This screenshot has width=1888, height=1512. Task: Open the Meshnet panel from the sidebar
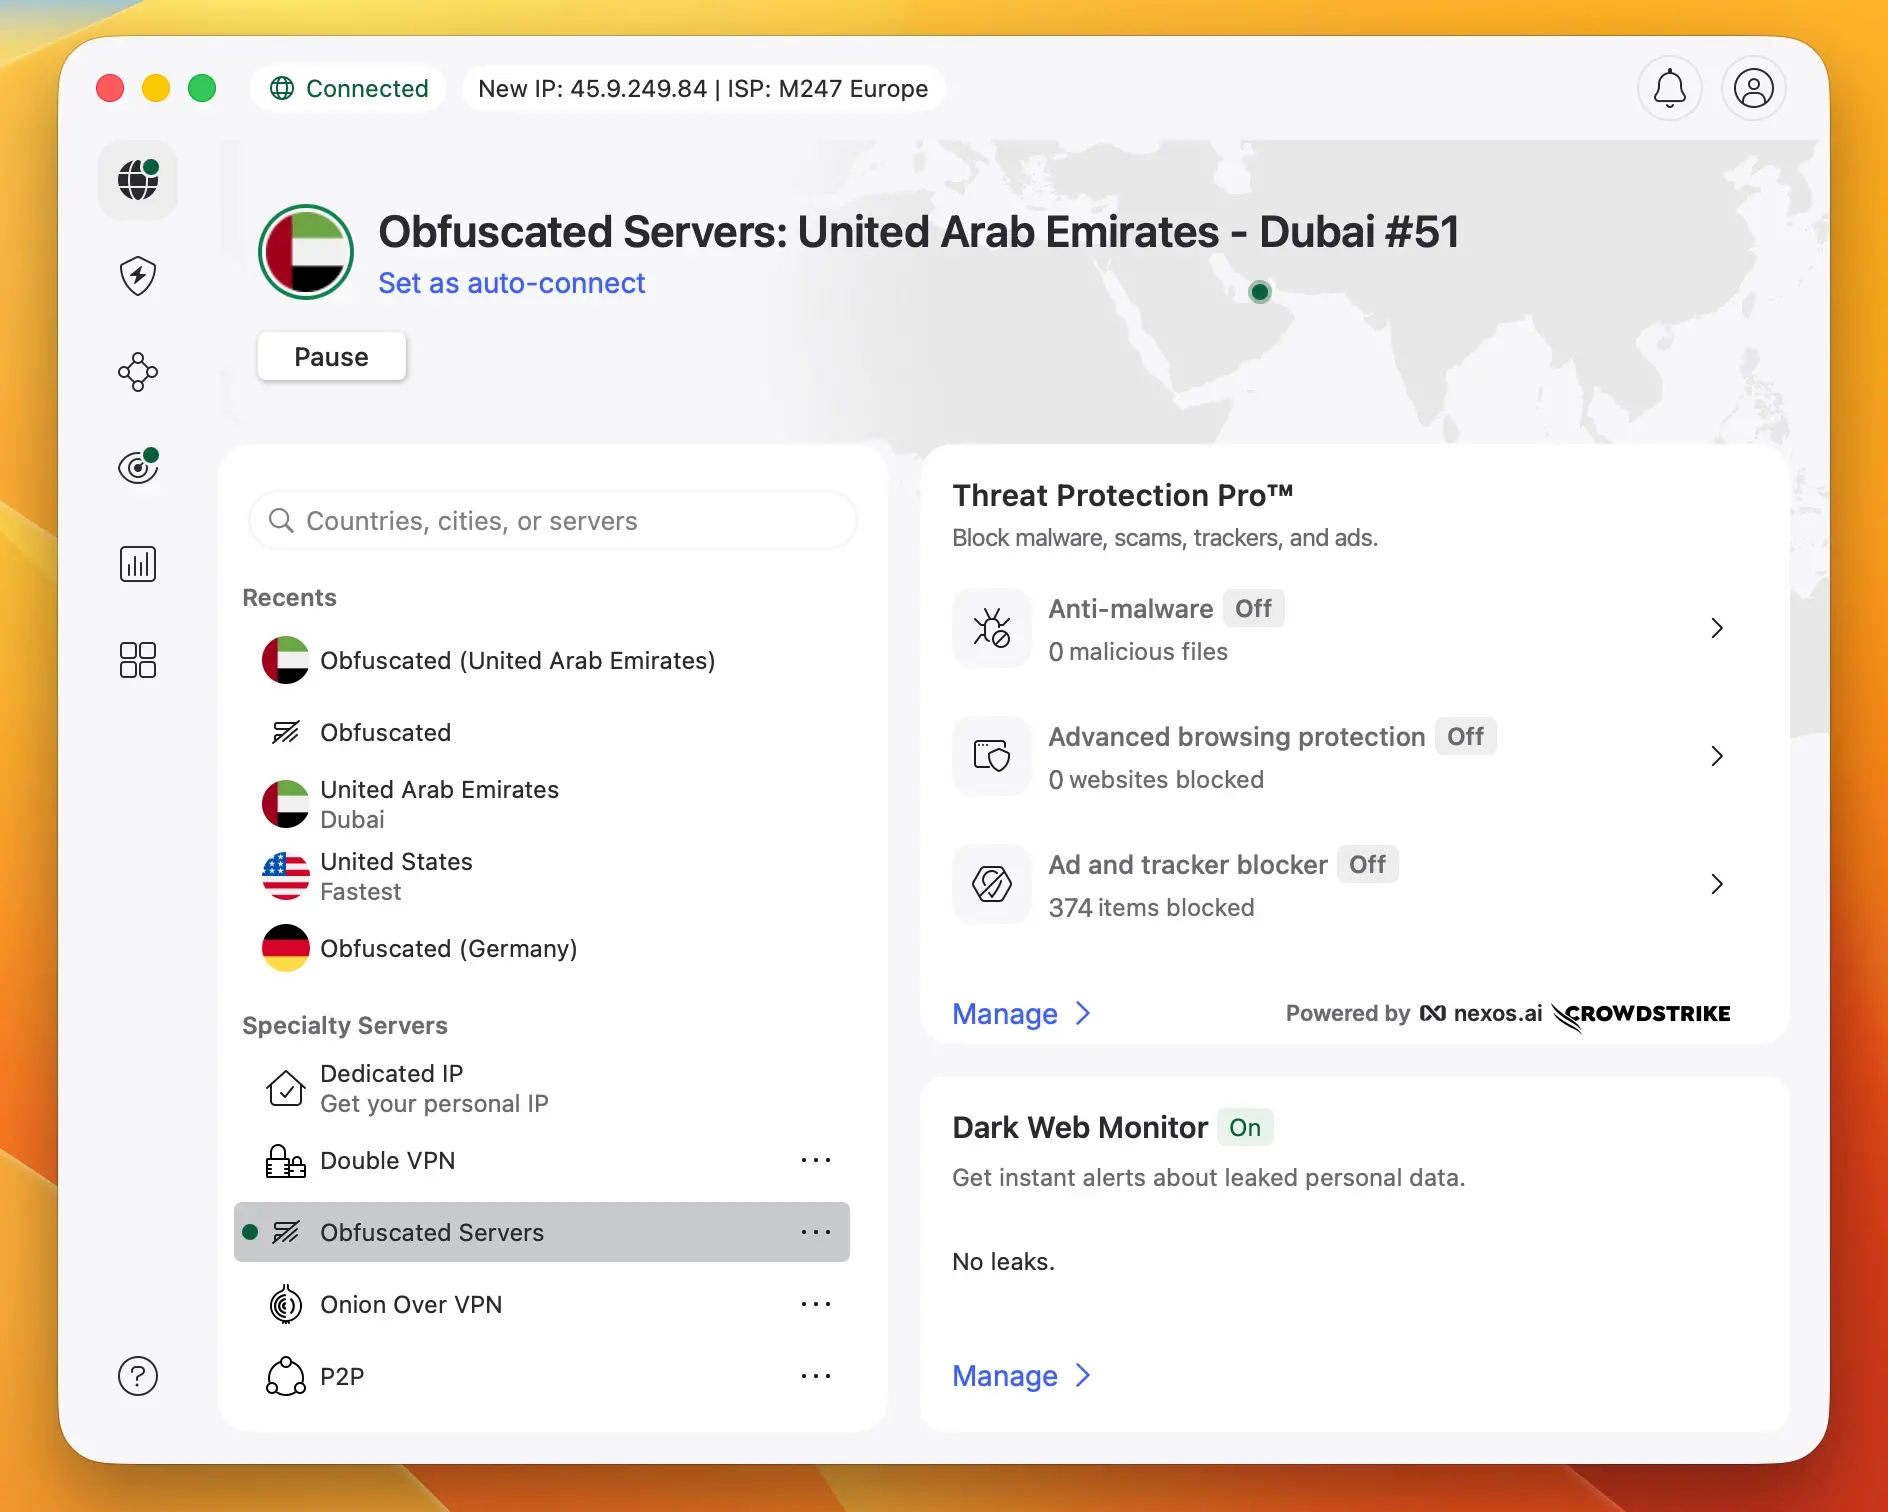point(138,372)
